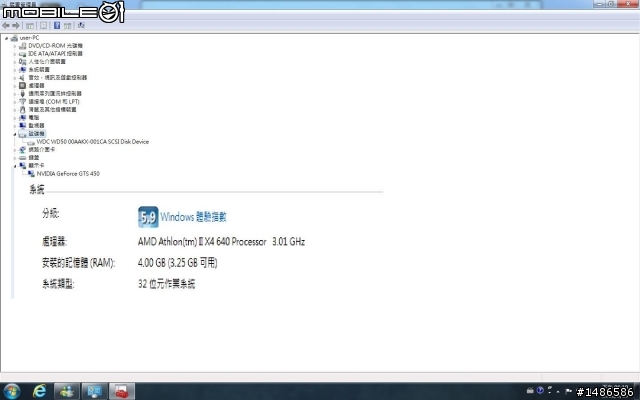This screenshot has height=400, width=640.
Task: Collapse the Display adapters (顯示卡) node
Action: coord(15,166)
